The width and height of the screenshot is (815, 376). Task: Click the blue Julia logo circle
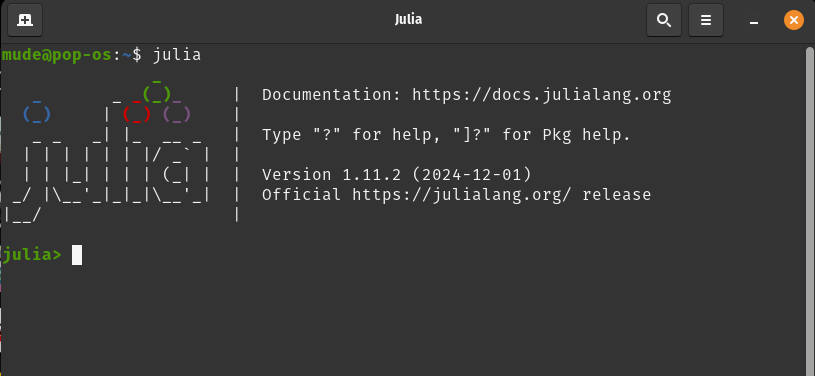pyautogui.click(x=36, y=114)
